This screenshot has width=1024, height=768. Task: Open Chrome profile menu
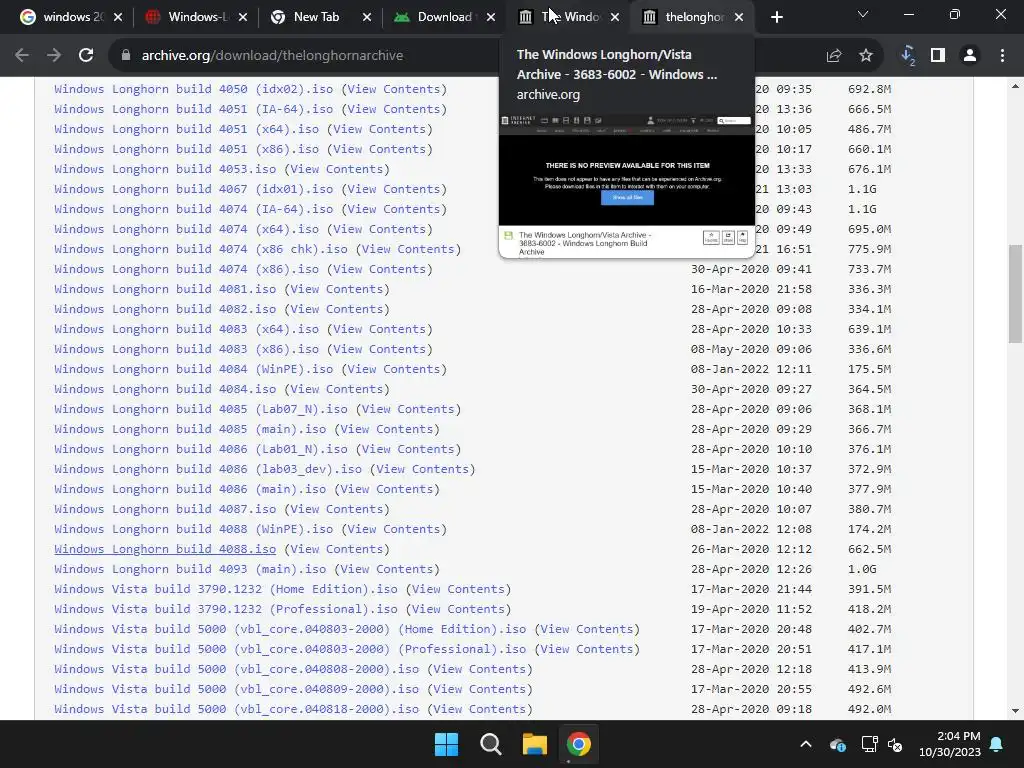click(x=970, y=56)
